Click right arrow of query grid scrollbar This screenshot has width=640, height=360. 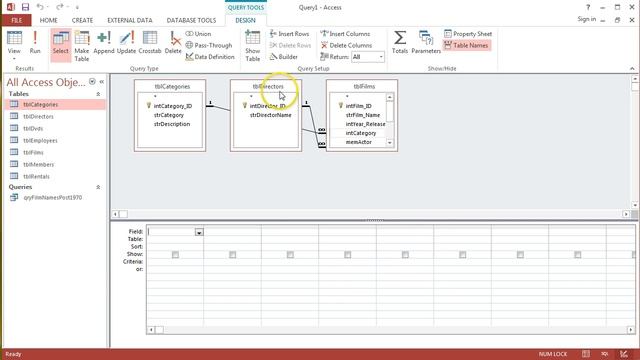631,330
